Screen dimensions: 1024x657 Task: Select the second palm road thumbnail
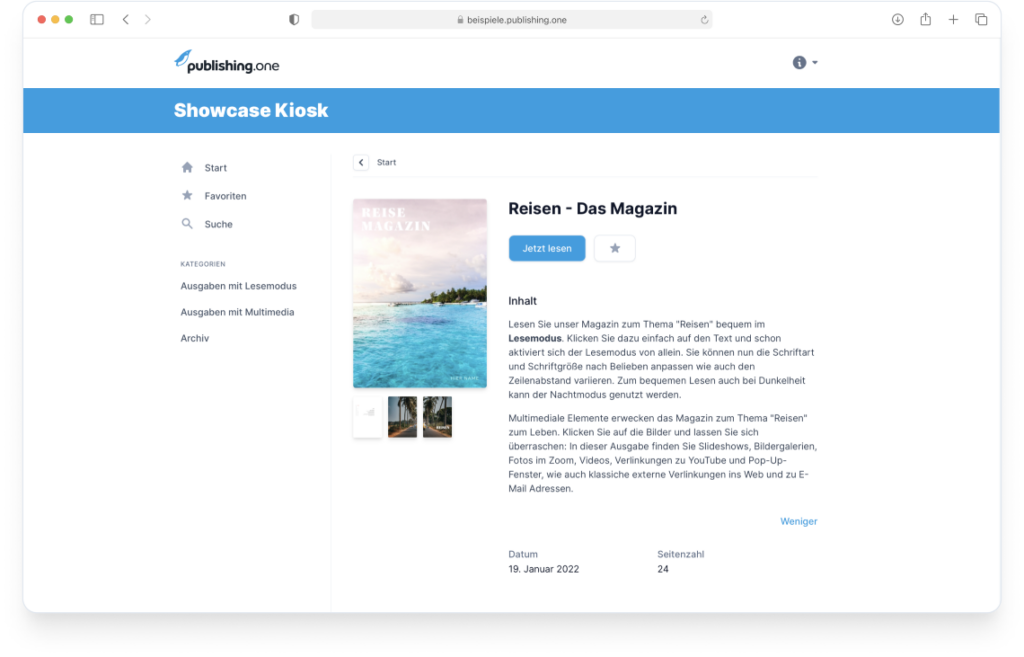402,417
